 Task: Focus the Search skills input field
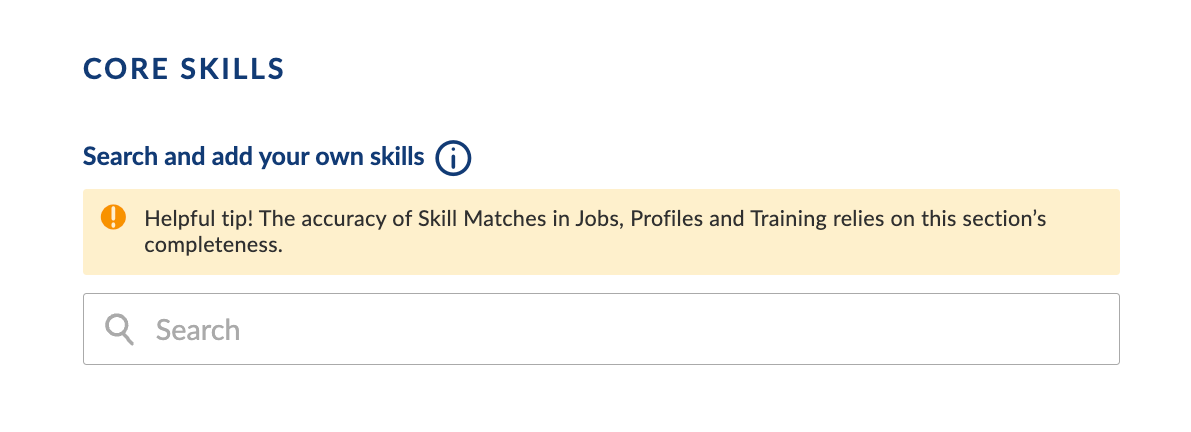point(601,329)
